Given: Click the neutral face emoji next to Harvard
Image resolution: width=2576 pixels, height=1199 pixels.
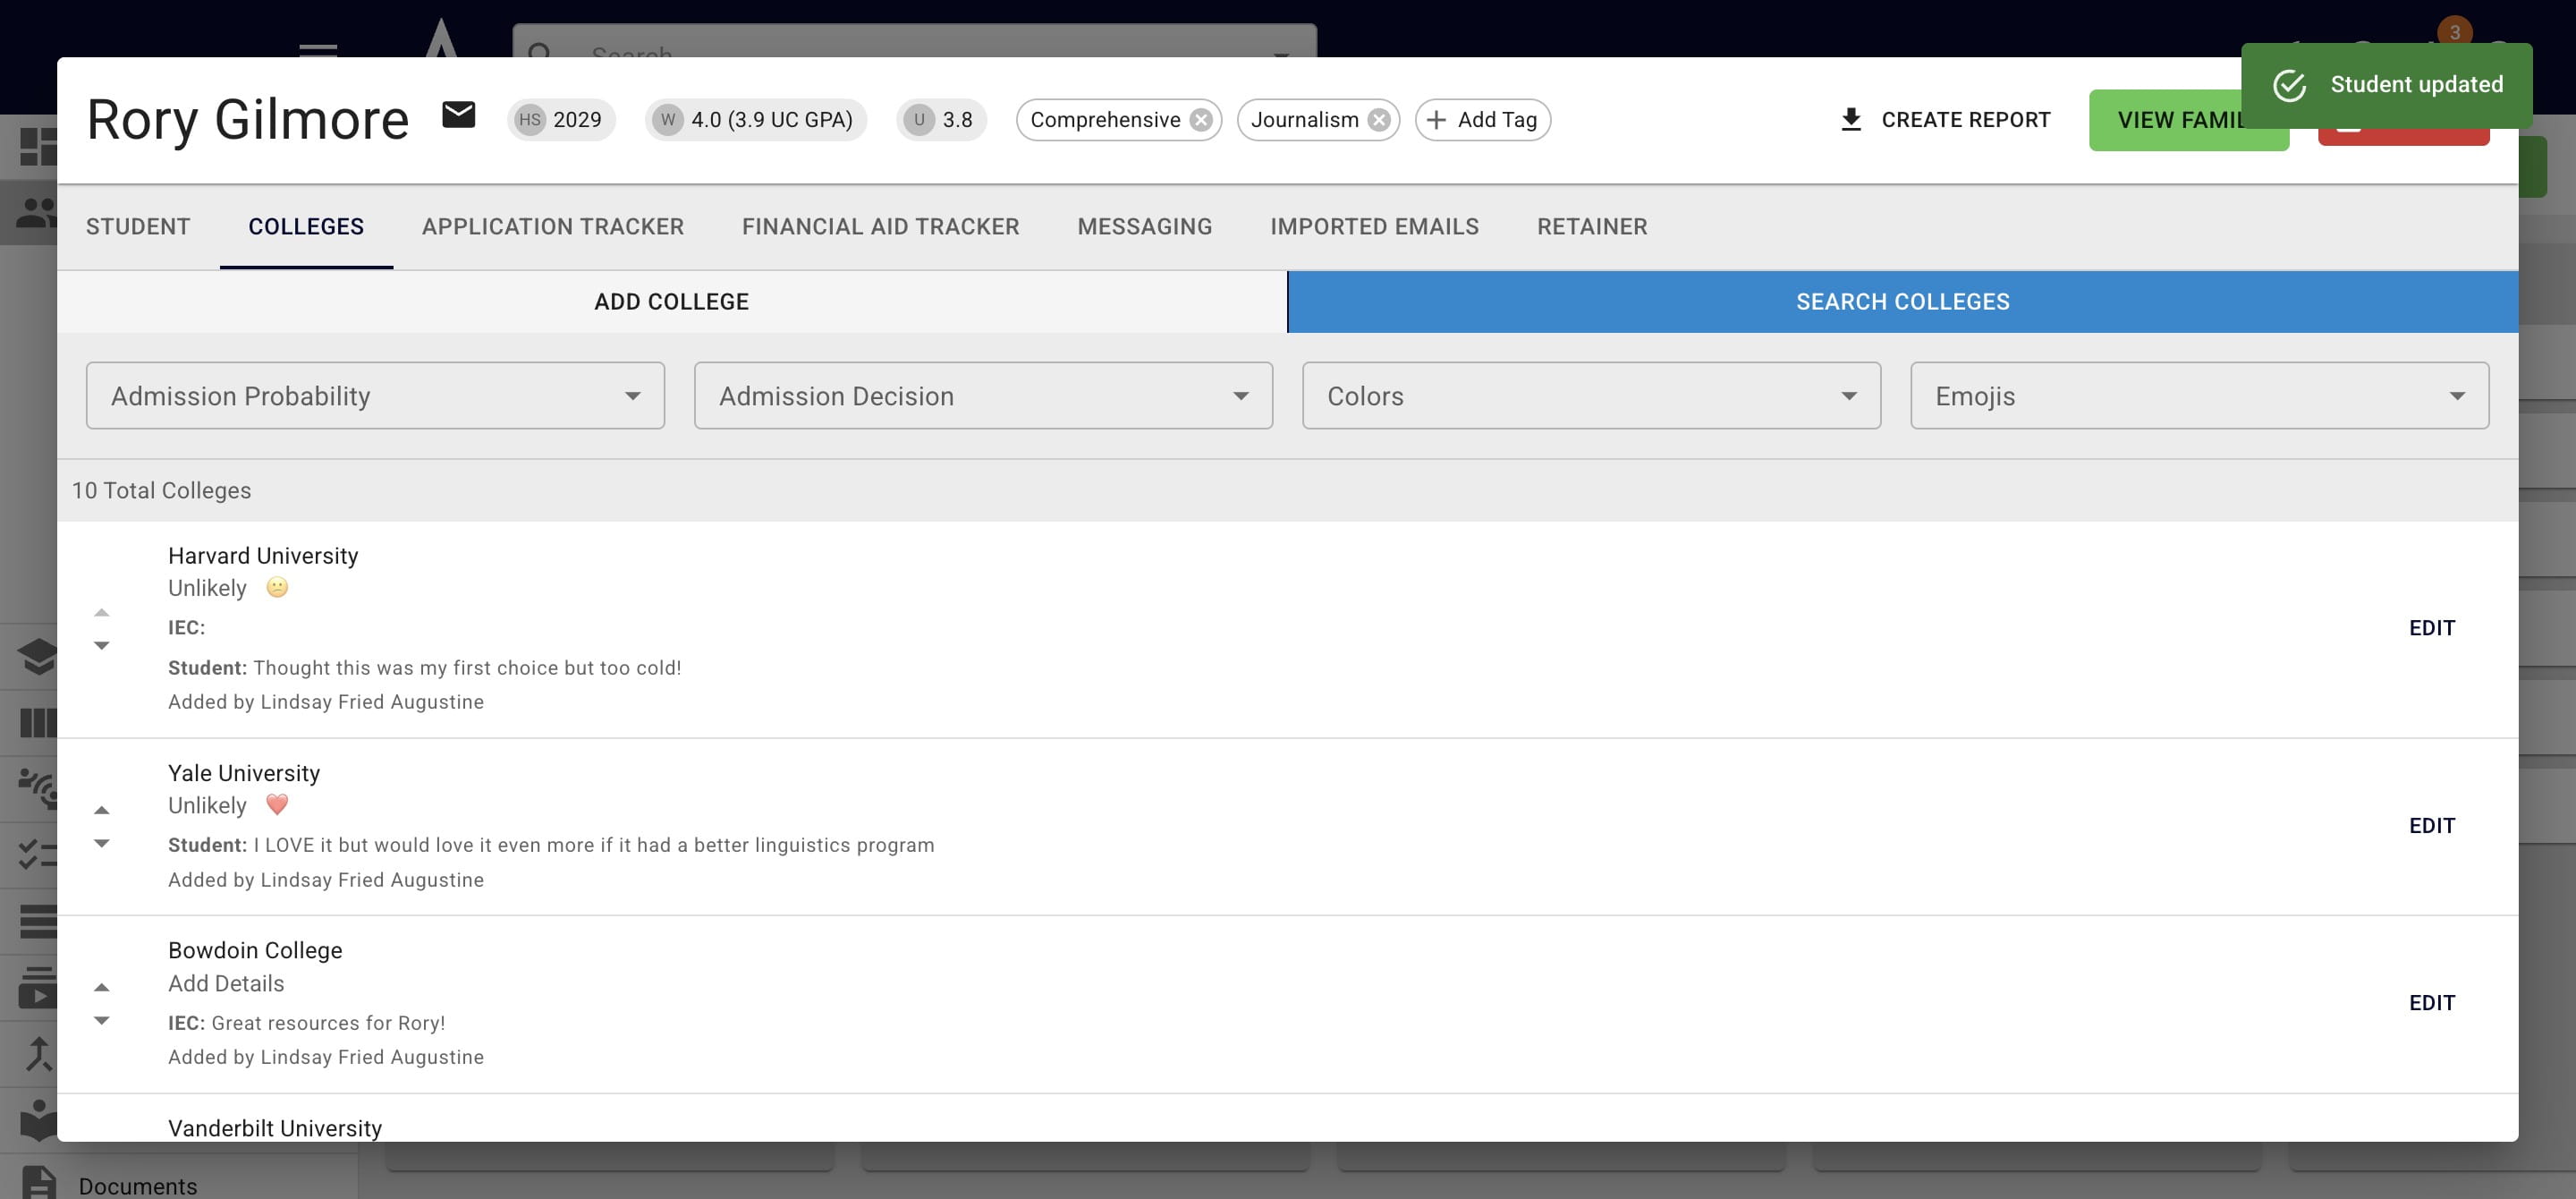Looking at the screenshot, I should [277, 588].
